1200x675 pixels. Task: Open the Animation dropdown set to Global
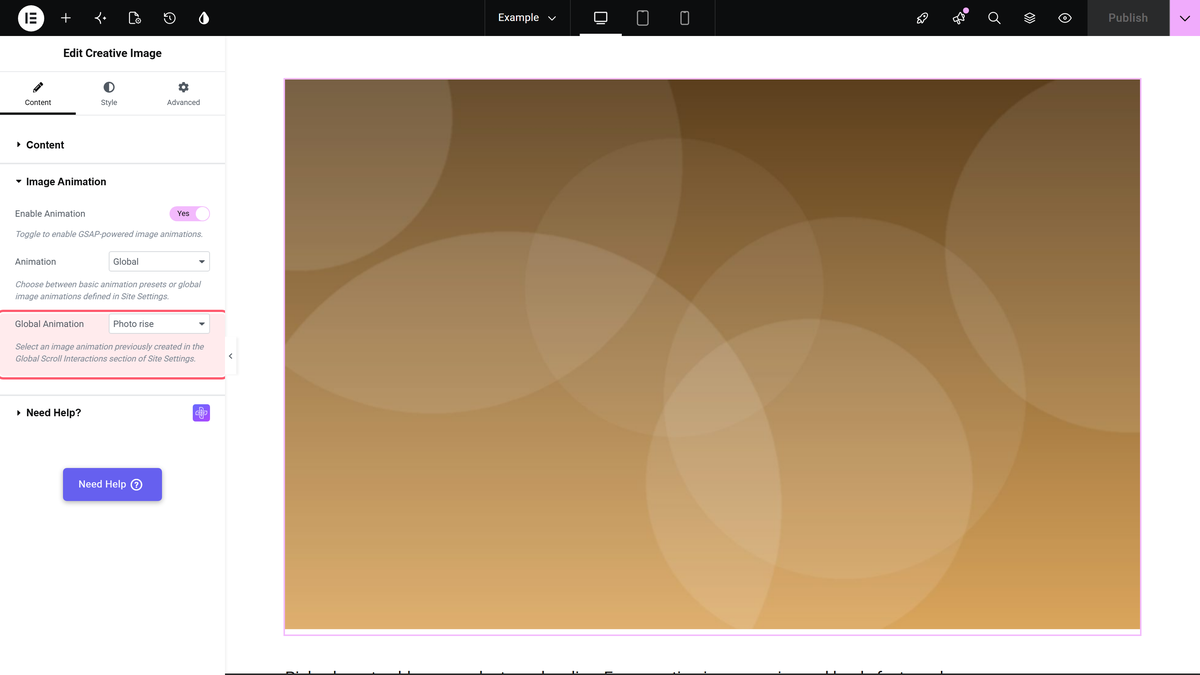tap(159, 262)
